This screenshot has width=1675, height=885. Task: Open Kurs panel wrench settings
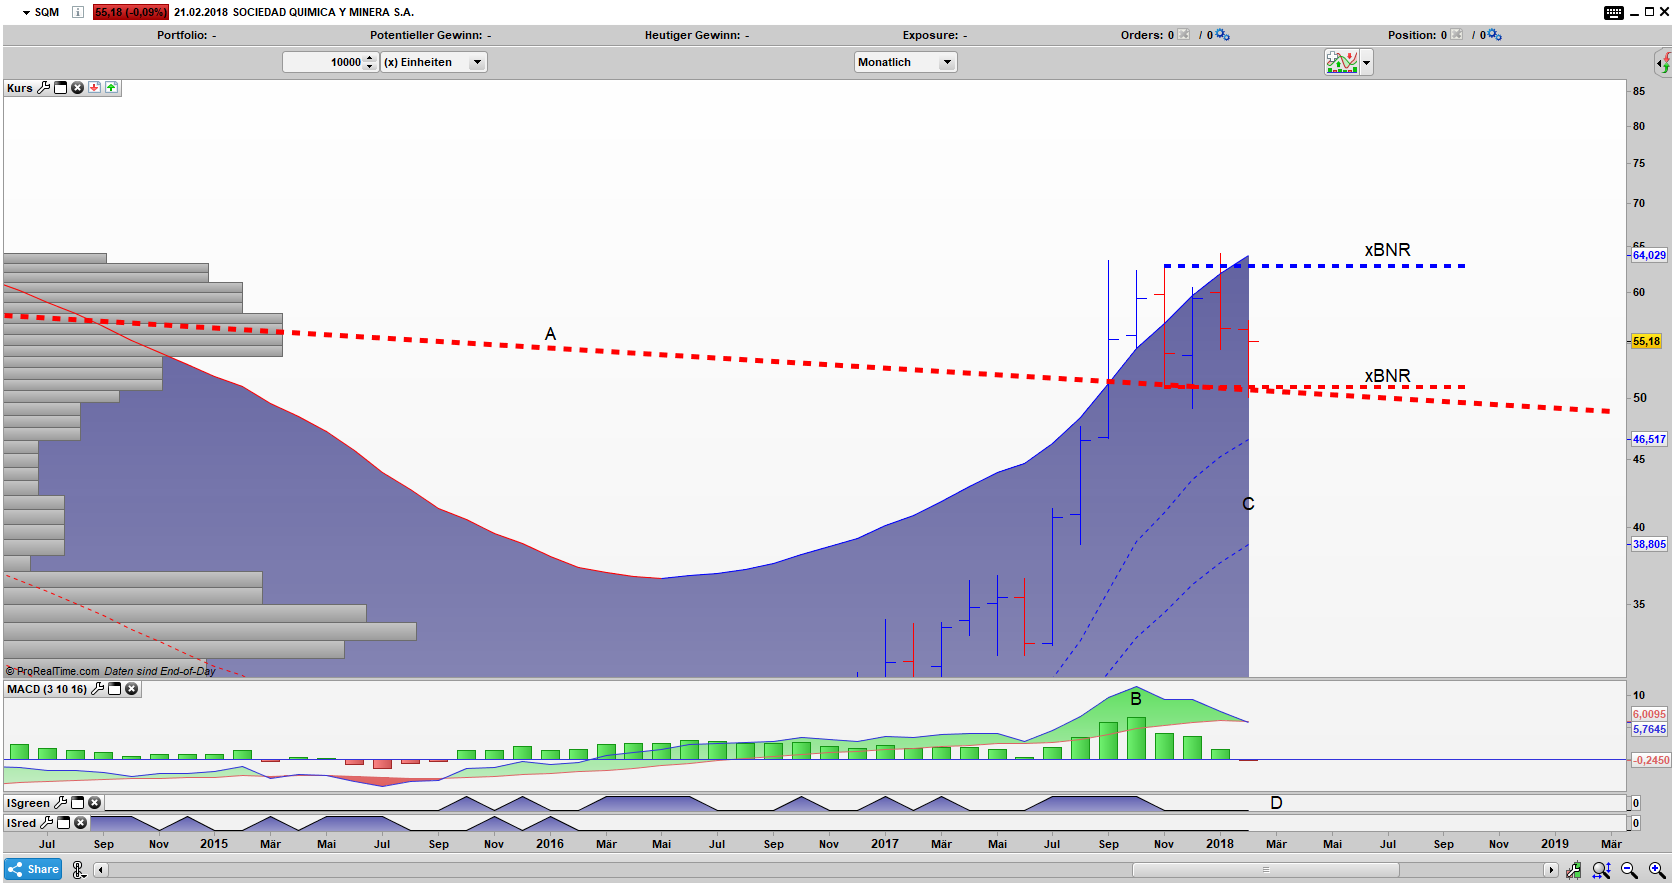(43, 88)
